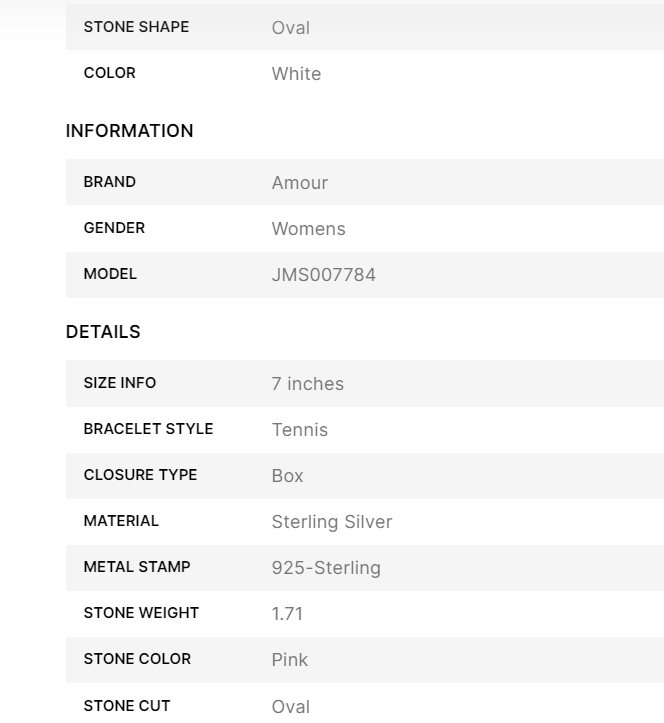The height and width of the screenshot is (723, 664).
Task: Click the Pink stone color value
Action: point(289,660)
